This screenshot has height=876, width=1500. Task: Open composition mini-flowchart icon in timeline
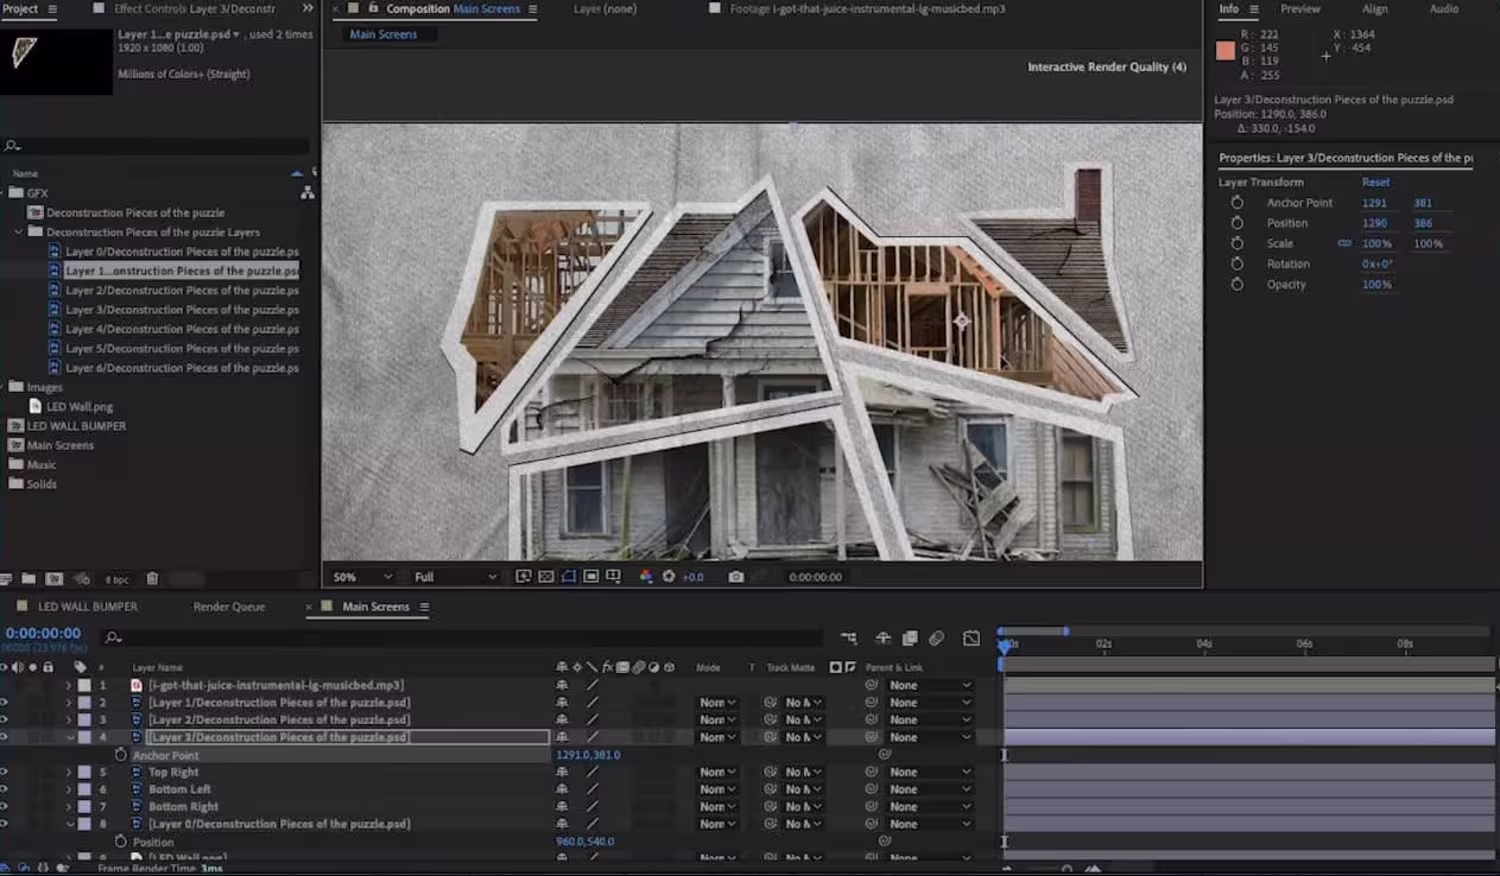click(x=848, y=638)
